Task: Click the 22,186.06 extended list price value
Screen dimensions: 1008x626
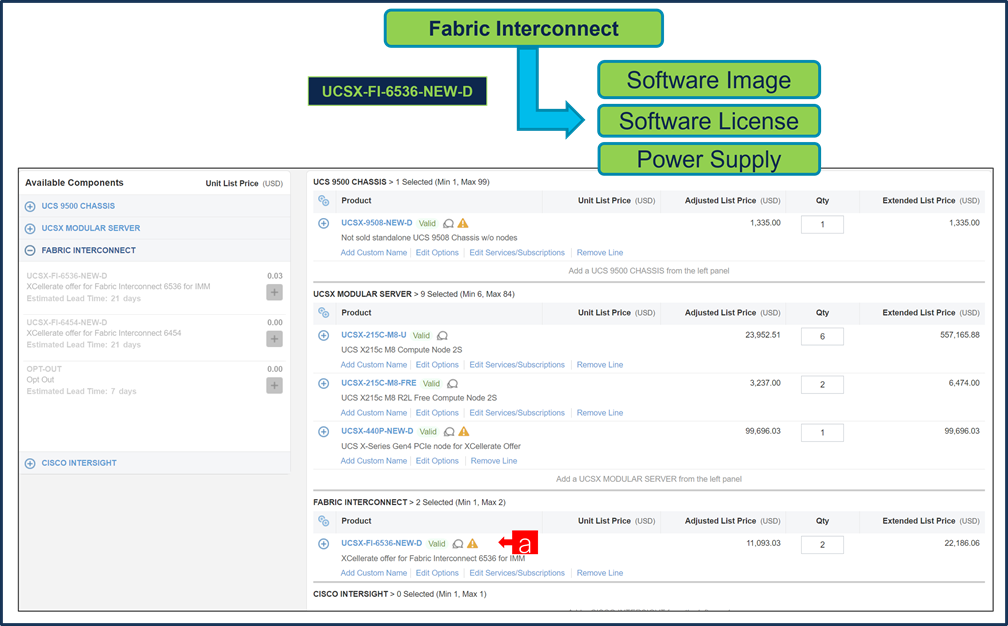Action: click(x=962, y=543)
